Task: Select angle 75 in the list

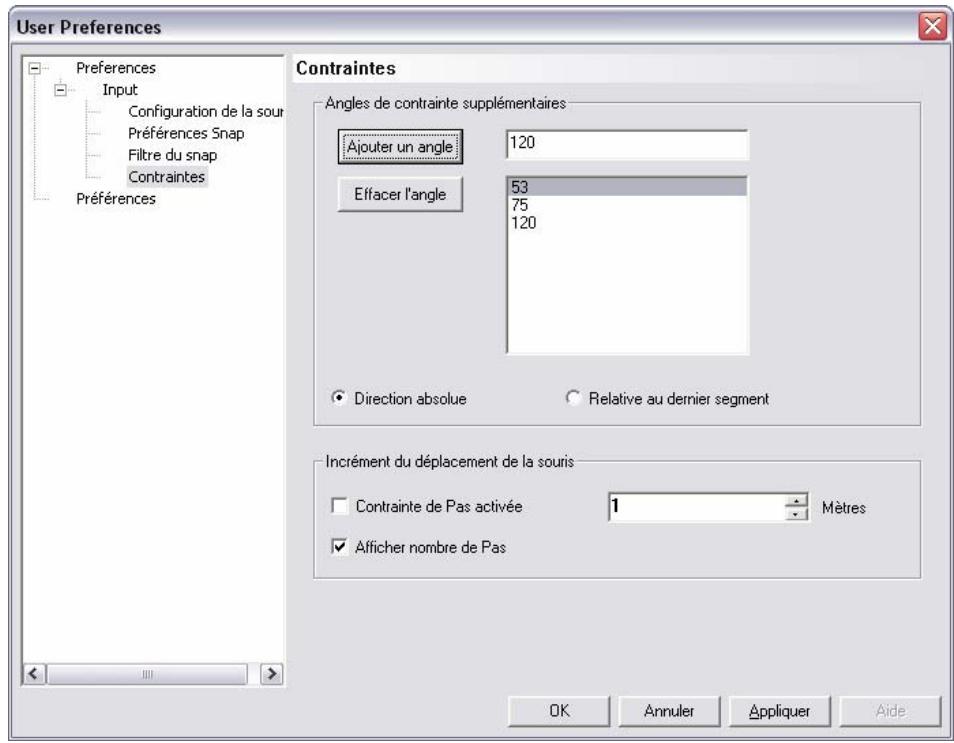Action: coord(518,205)
